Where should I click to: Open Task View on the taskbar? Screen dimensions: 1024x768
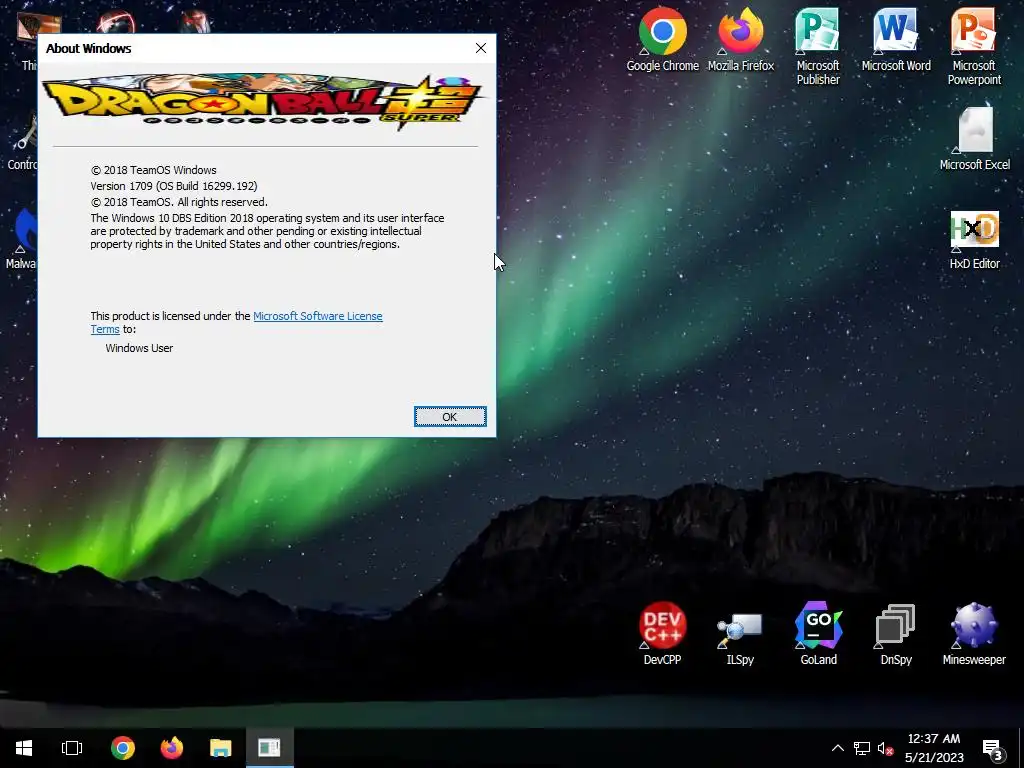point(72,748)
